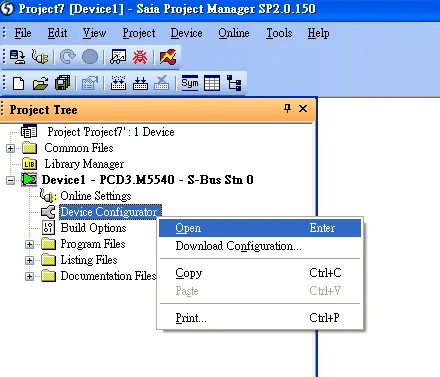440x377 pixels.
Task: Click the Download Program toolbar icon
Action: 17,57
